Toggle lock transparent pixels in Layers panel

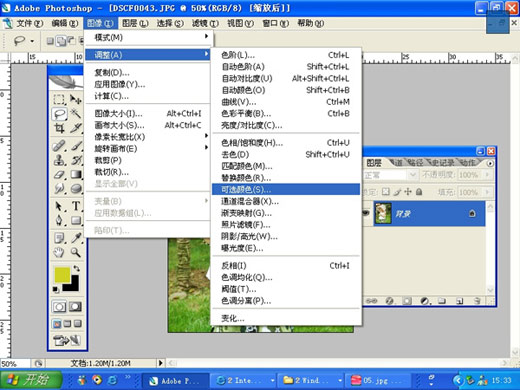coord(385,192)
